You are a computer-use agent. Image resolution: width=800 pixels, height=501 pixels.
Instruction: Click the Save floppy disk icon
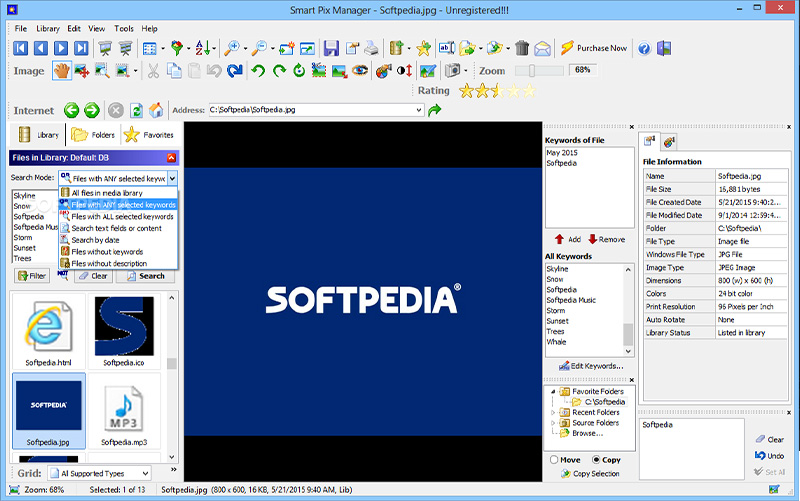click(330, 48)
